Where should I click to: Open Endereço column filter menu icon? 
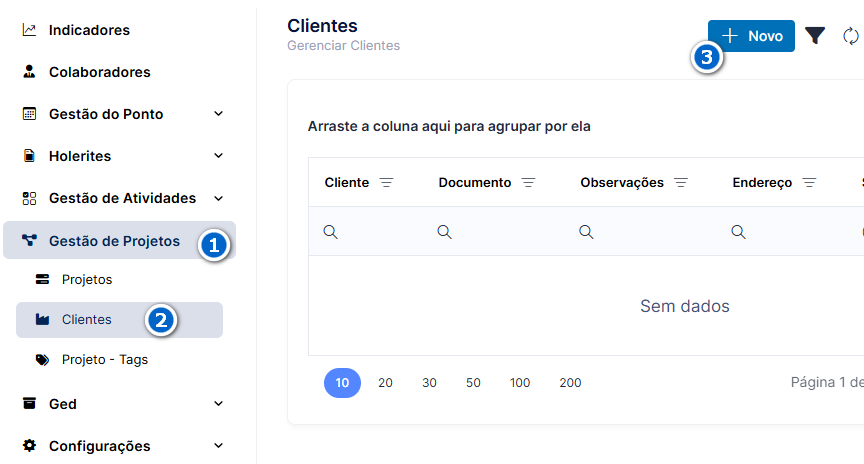click(809, 182)
